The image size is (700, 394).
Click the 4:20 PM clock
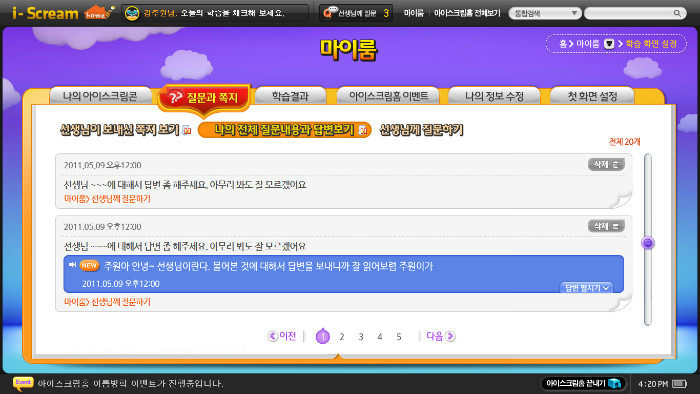coord(653,384)
